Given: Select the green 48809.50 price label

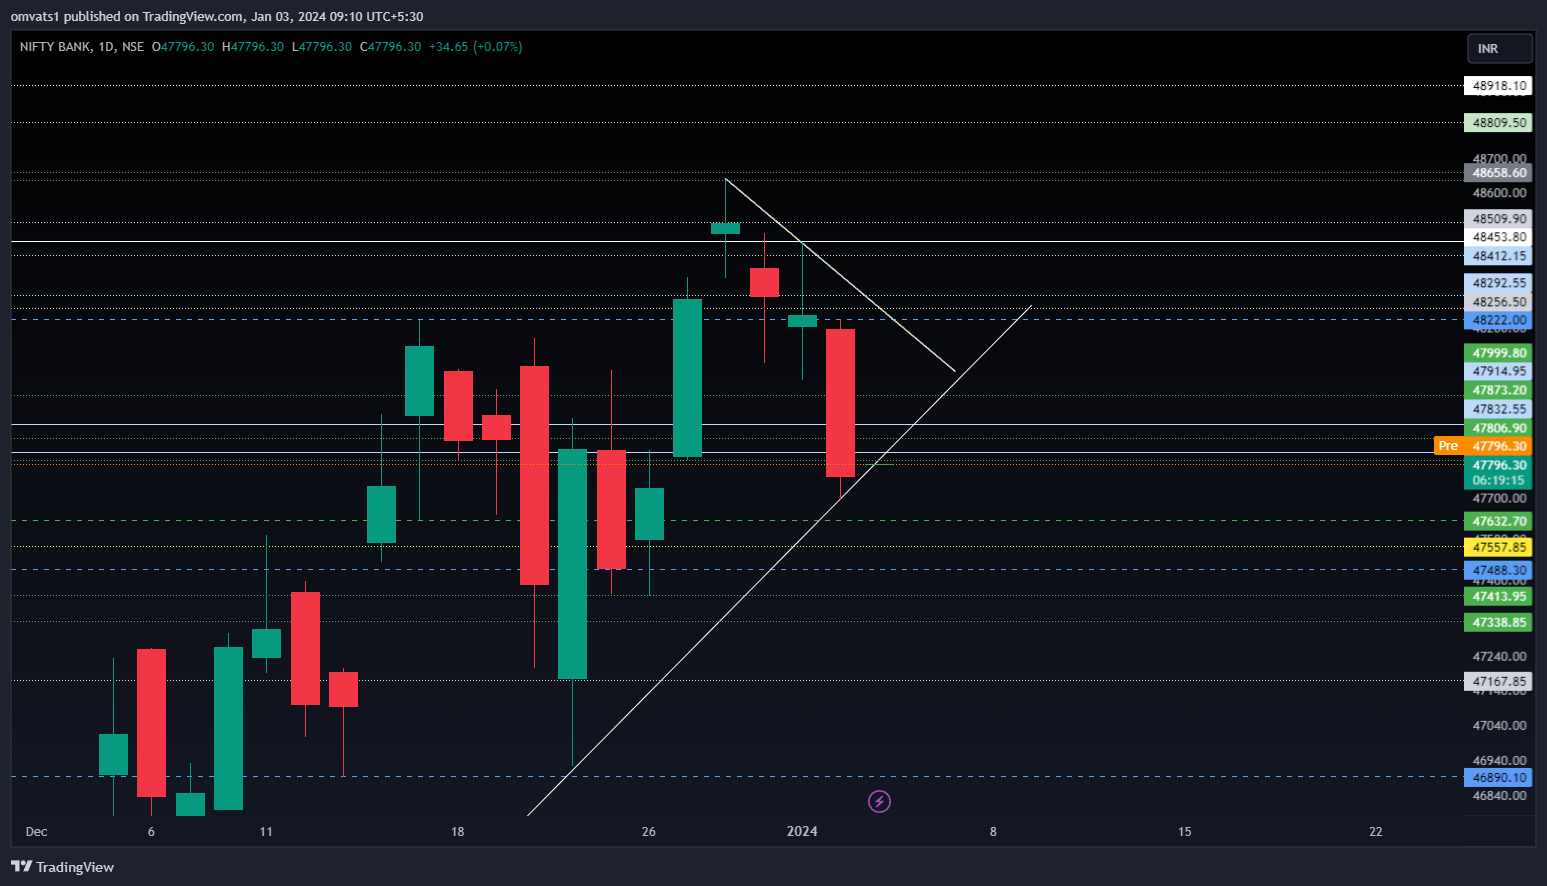Looking at the screenshot, I should click(x=1498, y=123).
